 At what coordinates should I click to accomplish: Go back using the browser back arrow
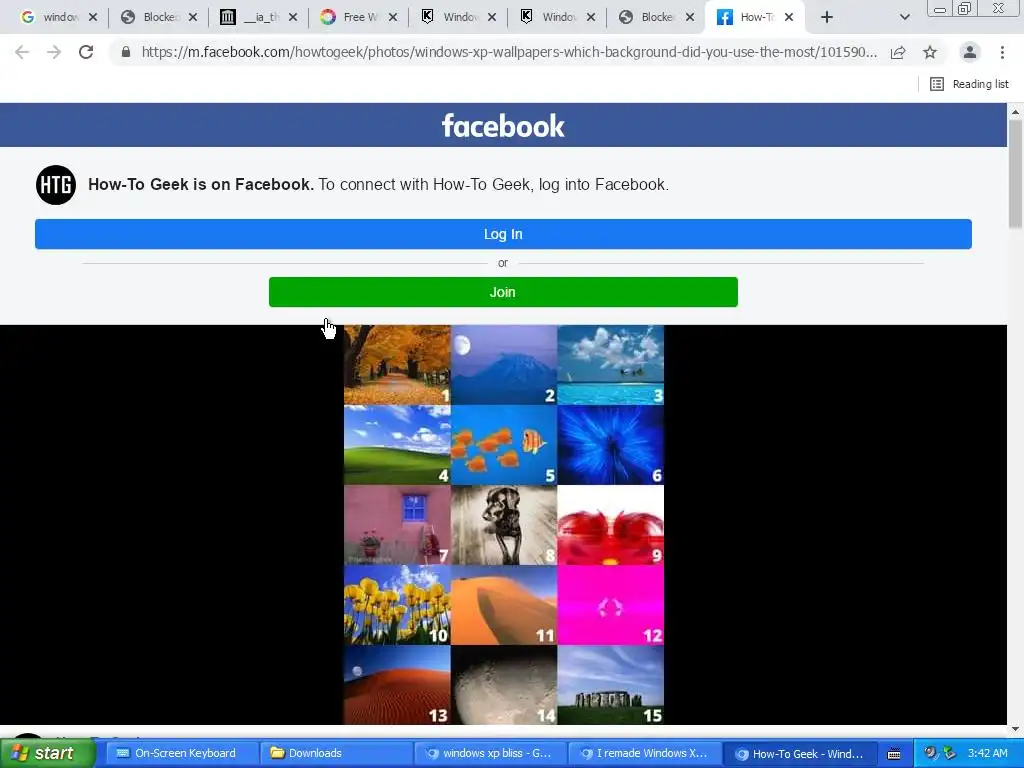22,52
